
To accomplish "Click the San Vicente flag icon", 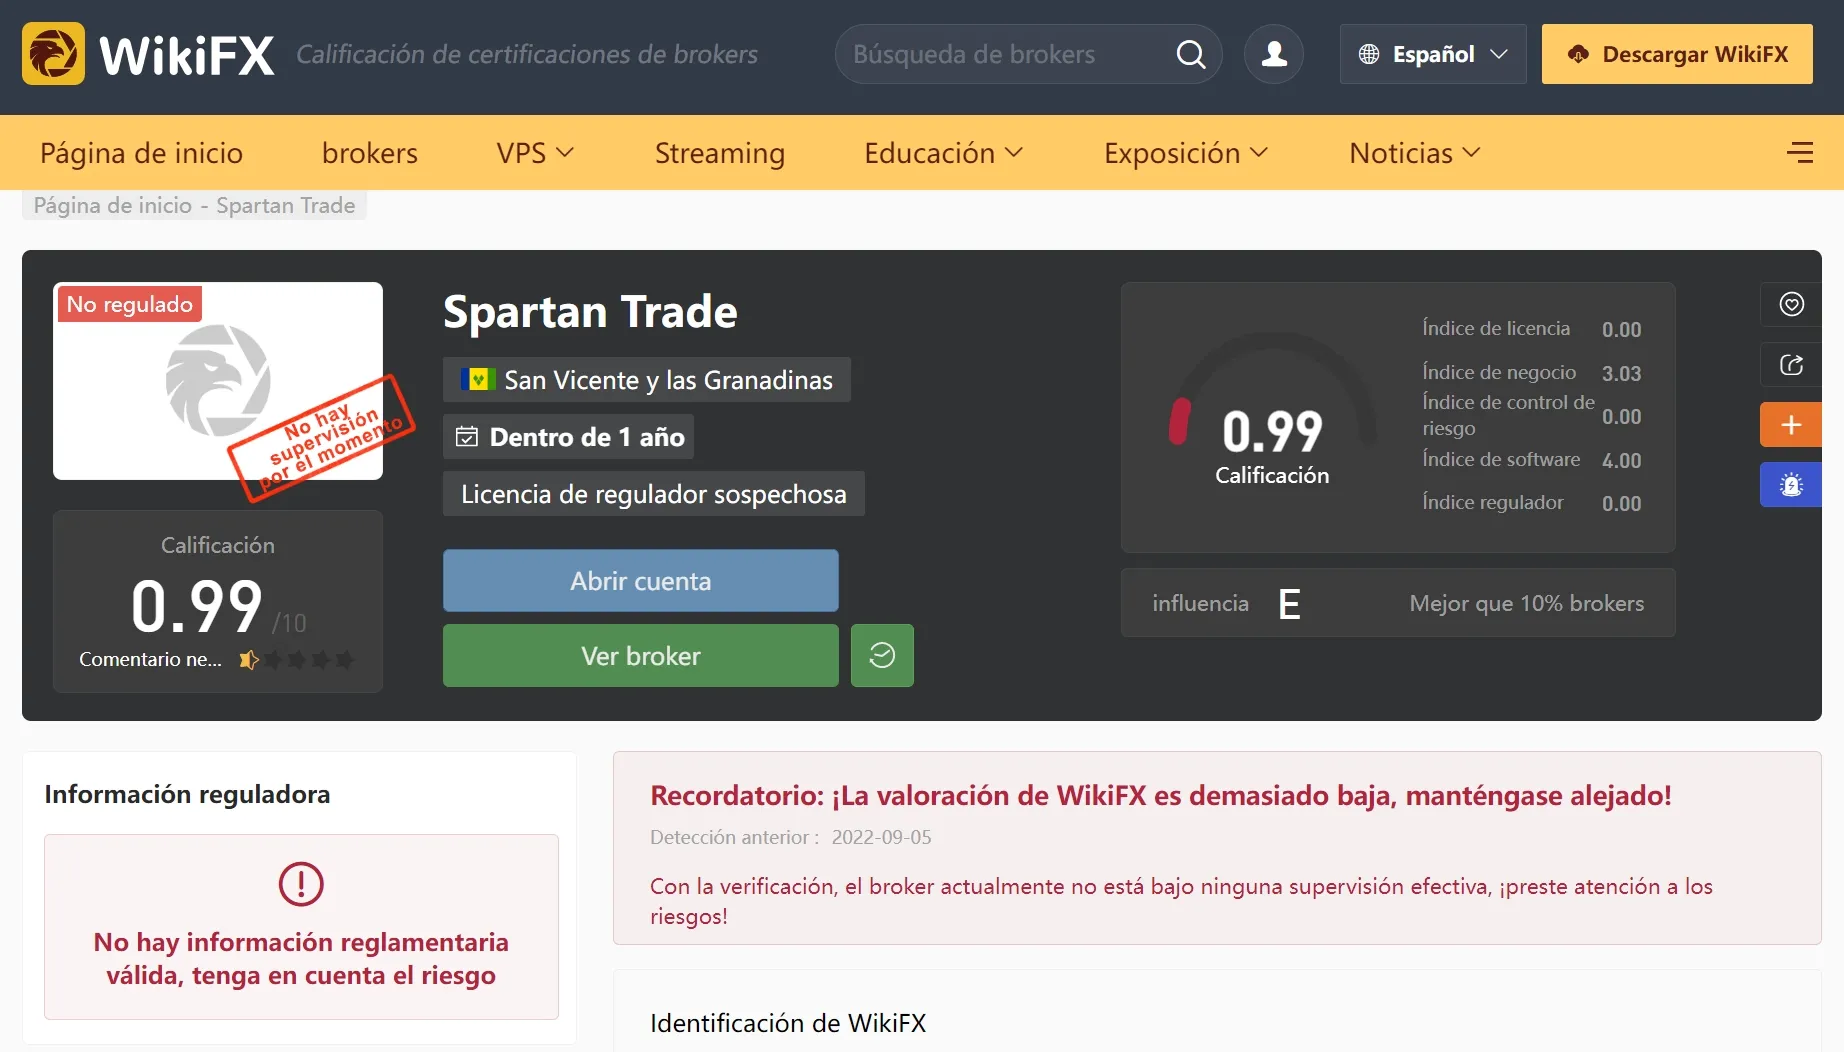I will [478, 380].
